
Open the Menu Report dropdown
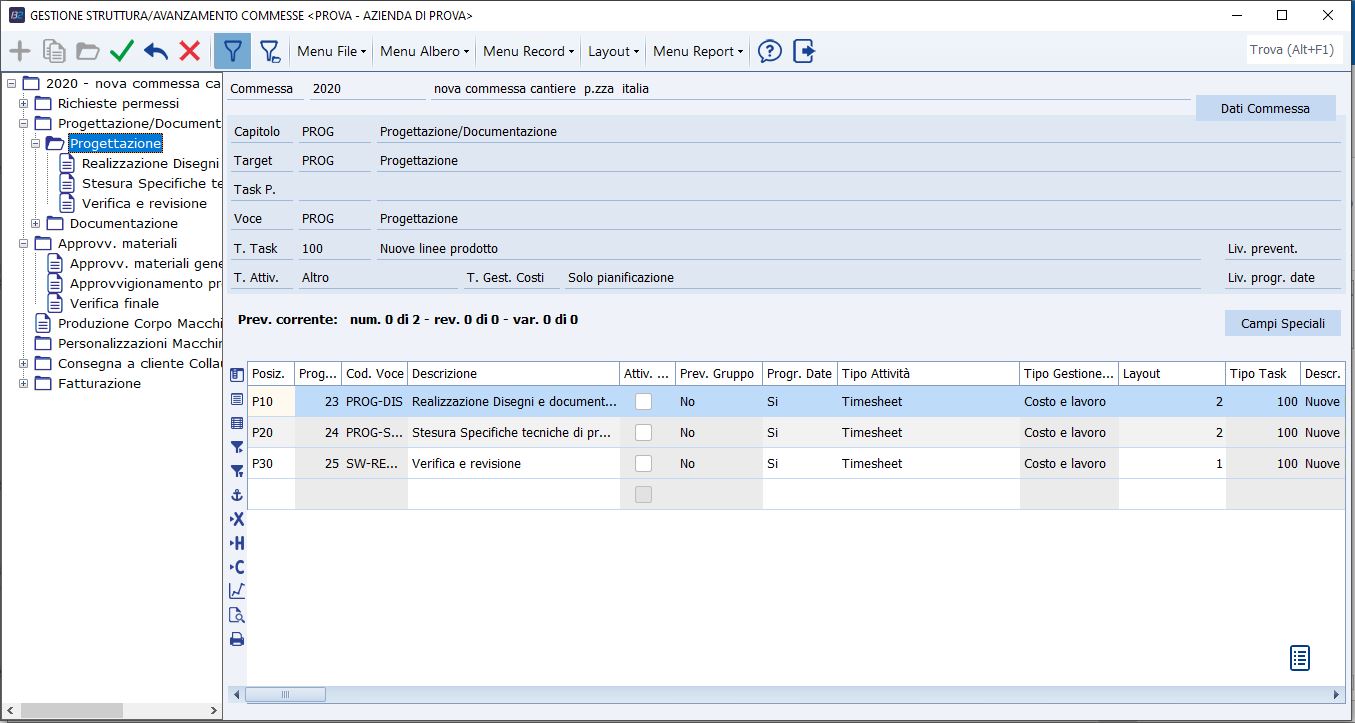click(x=698, y=51)
